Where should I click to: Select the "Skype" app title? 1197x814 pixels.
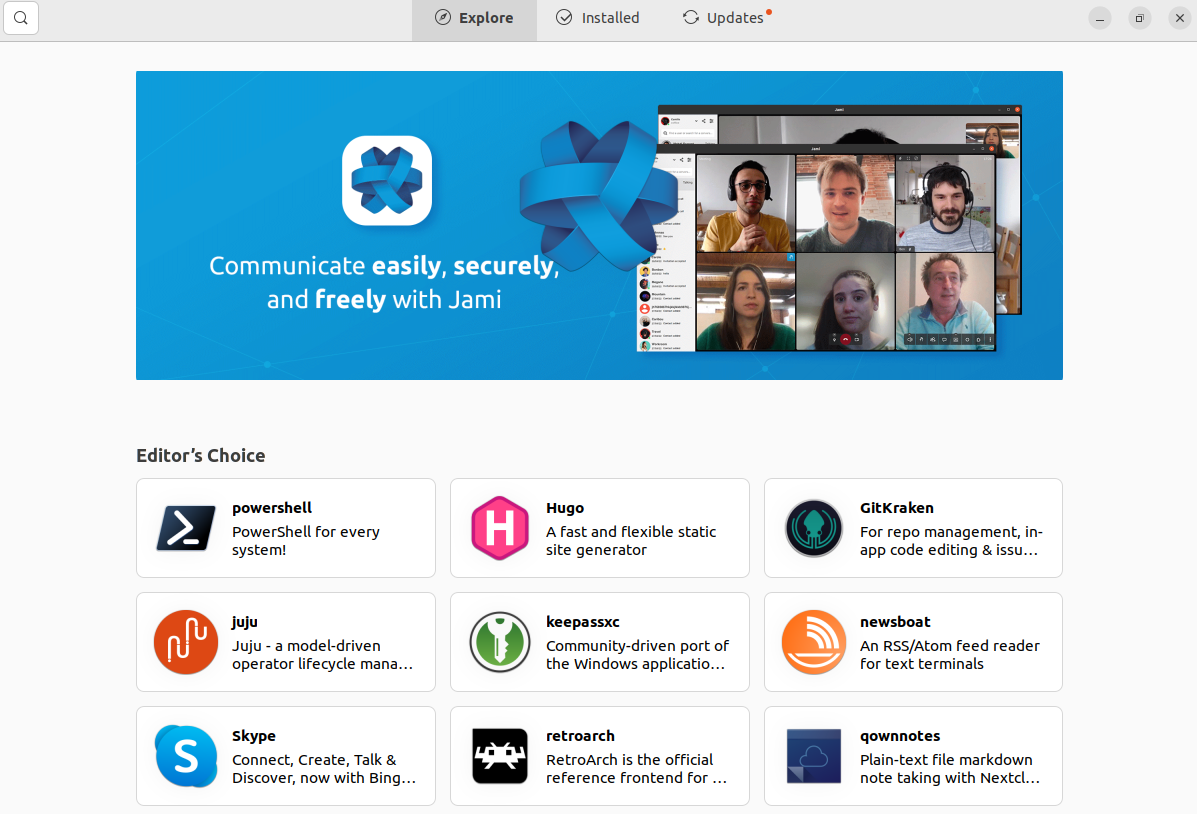(253, 735)
